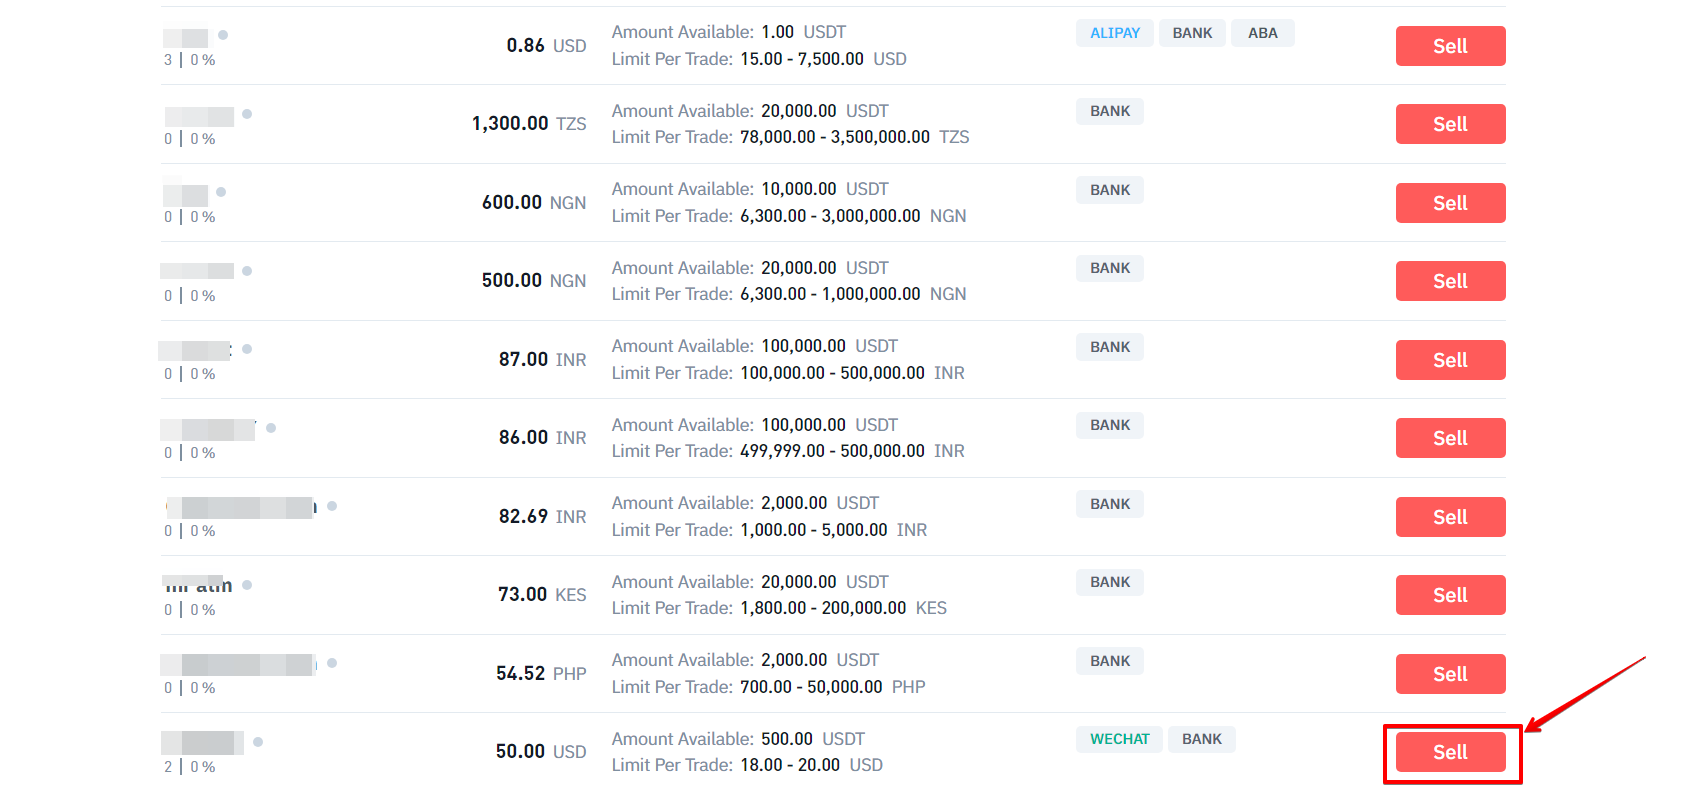Click status dot beside 54.52 PHP merchant
Viewport: 1690px width, 809px height.
(x=332, y=663)
